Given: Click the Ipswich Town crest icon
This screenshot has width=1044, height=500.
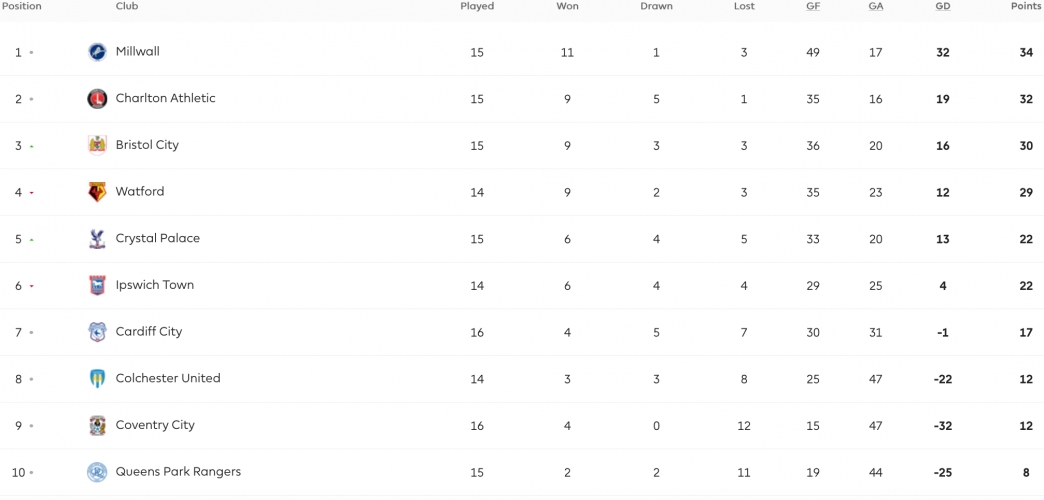Looking at the screenshot, I should 97,285.
